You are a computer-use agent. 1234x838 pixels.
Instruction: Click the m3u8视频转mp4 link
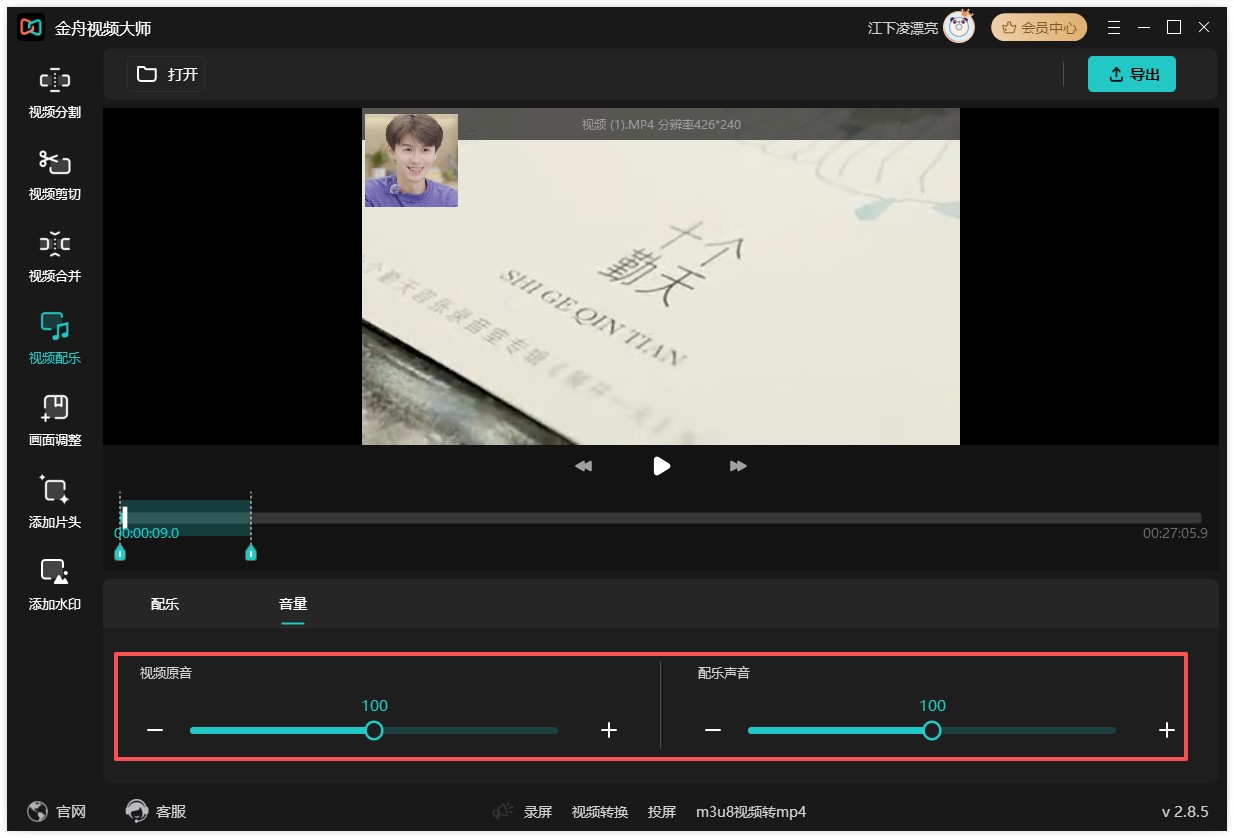point(751,812)
